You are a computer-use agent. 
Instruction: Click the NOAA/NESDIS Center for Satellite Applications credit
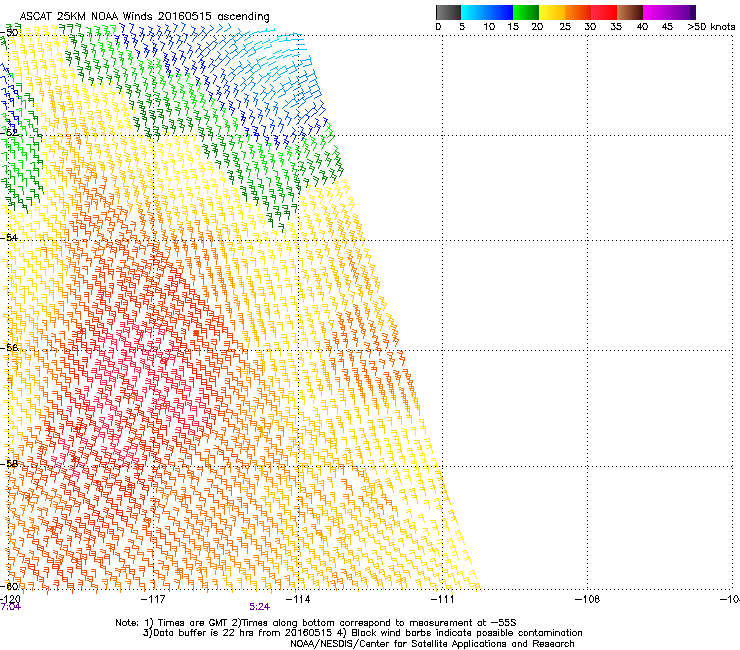tap(432, 644)
